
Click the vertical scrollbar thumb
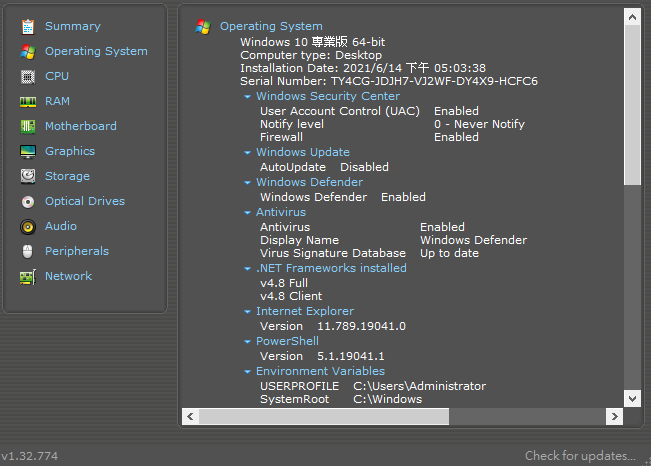click(632, 105)
